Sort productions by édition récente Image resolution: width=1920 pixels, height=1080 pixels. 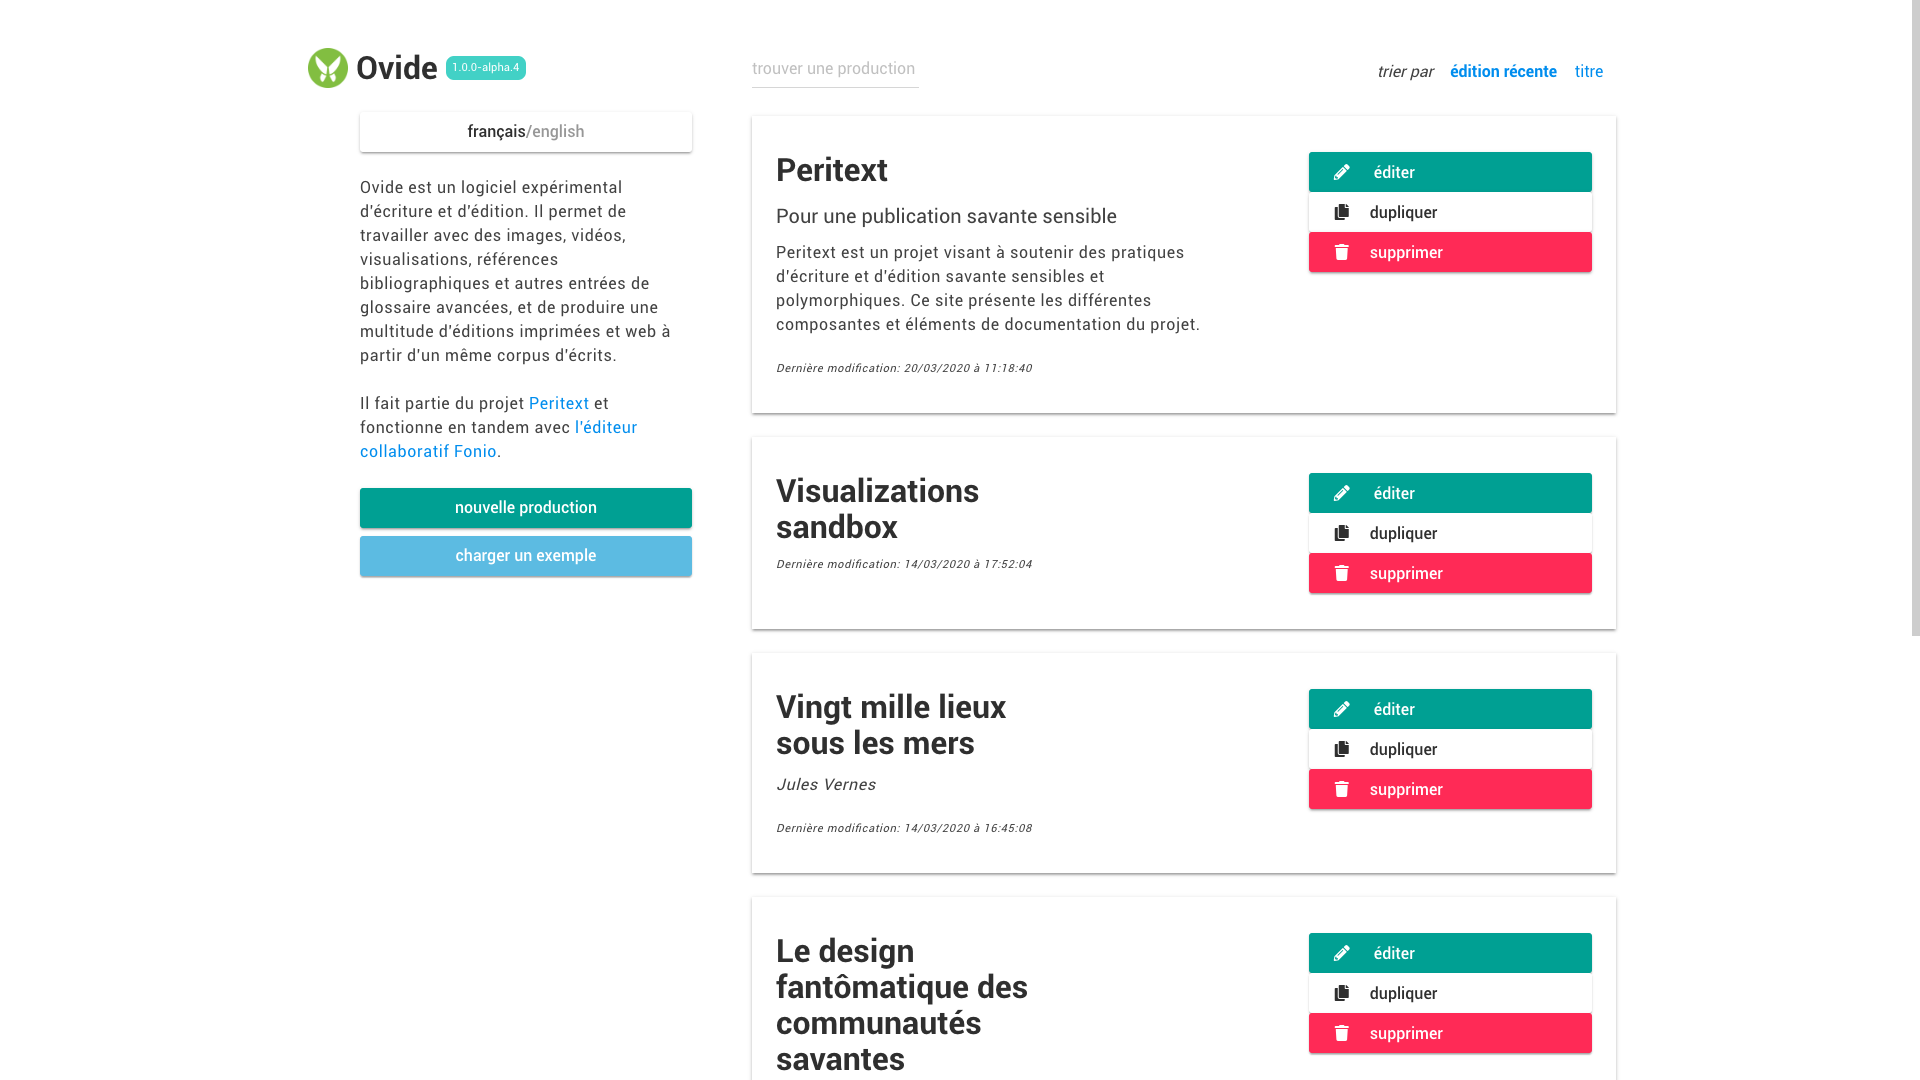(1503, 71)
